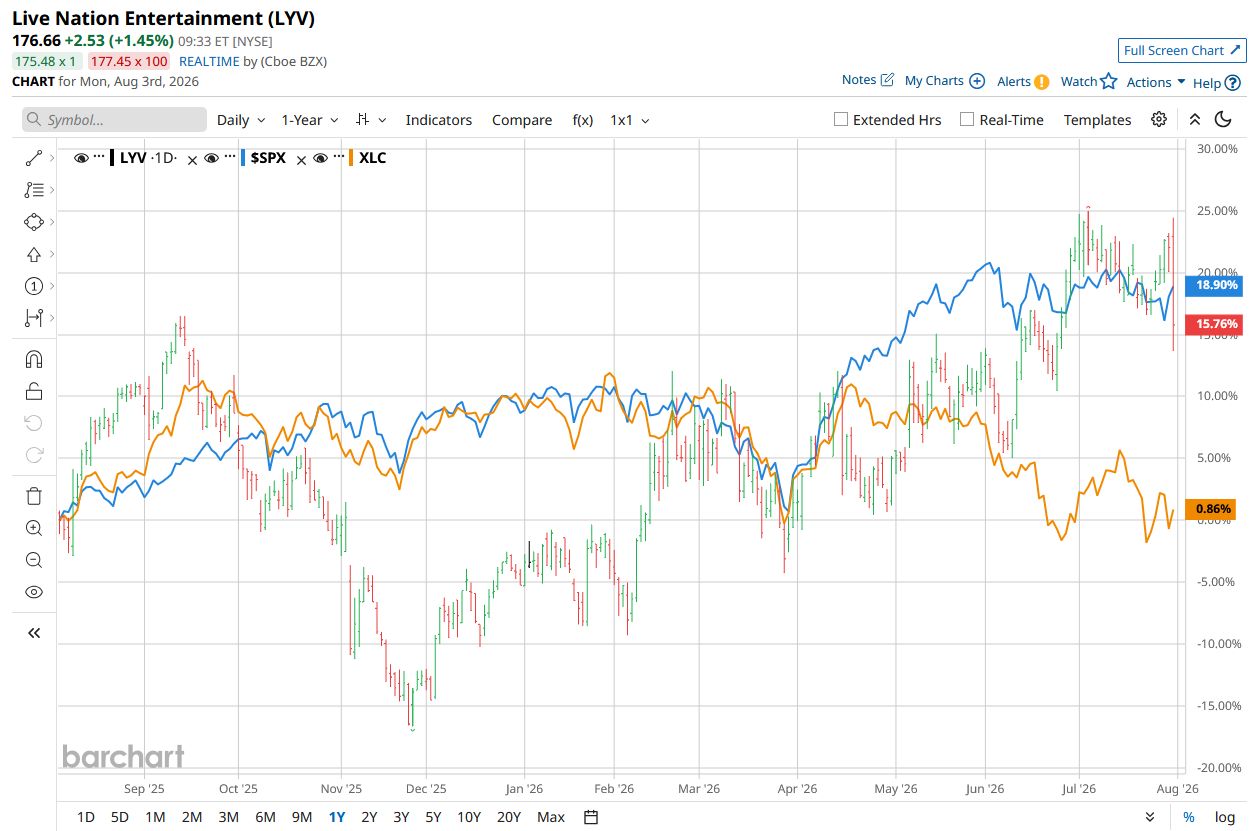The image size is (1257, 831).
Task: Click the Watch star icon
Action: click(1108, 81)
